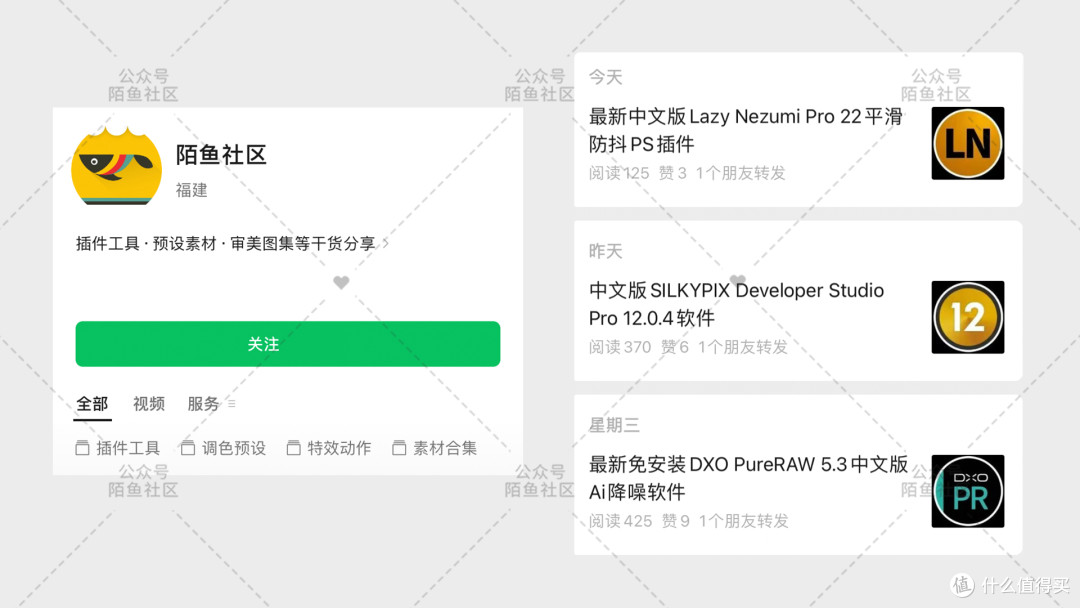The height and width of the screenshot is (608, 1080).
Task: Click the 今天 date label
Action: [x=605, y=77]
